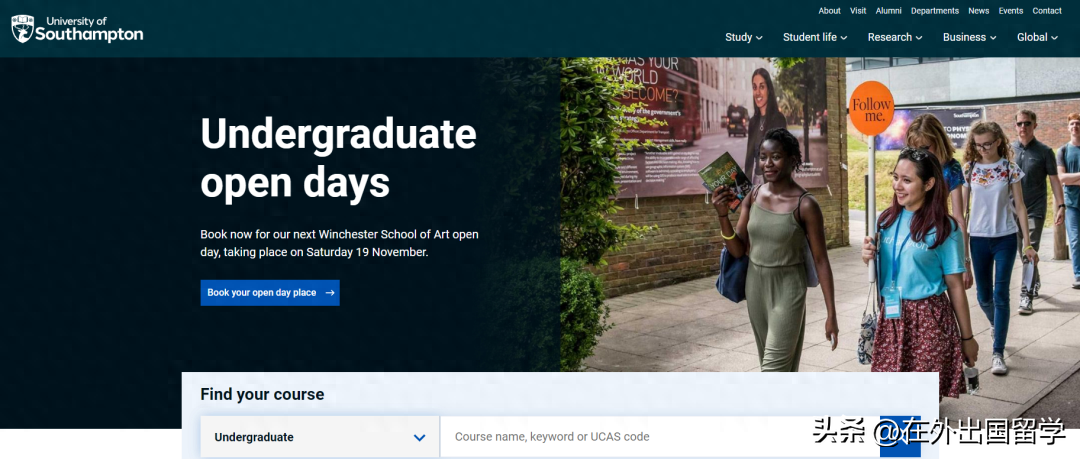Click the Find your course heading
The height and width of the screenshot is (459, 1080).
coord(262,394)
